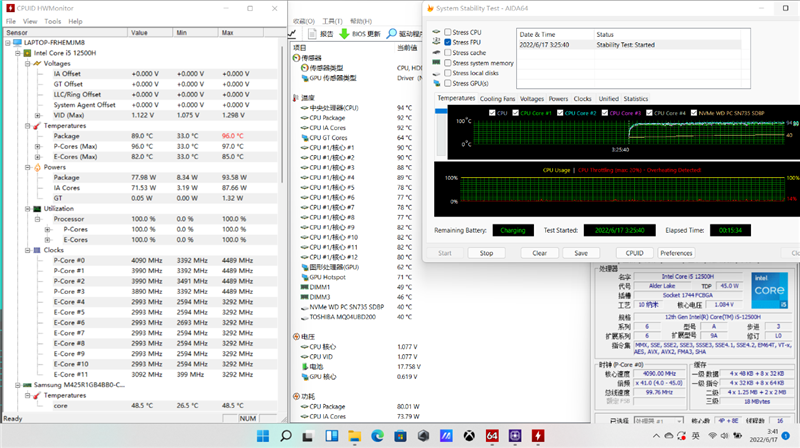The image size is (800, 448).
Task: Collapse the Clocks group
Action: coord(28,250)
